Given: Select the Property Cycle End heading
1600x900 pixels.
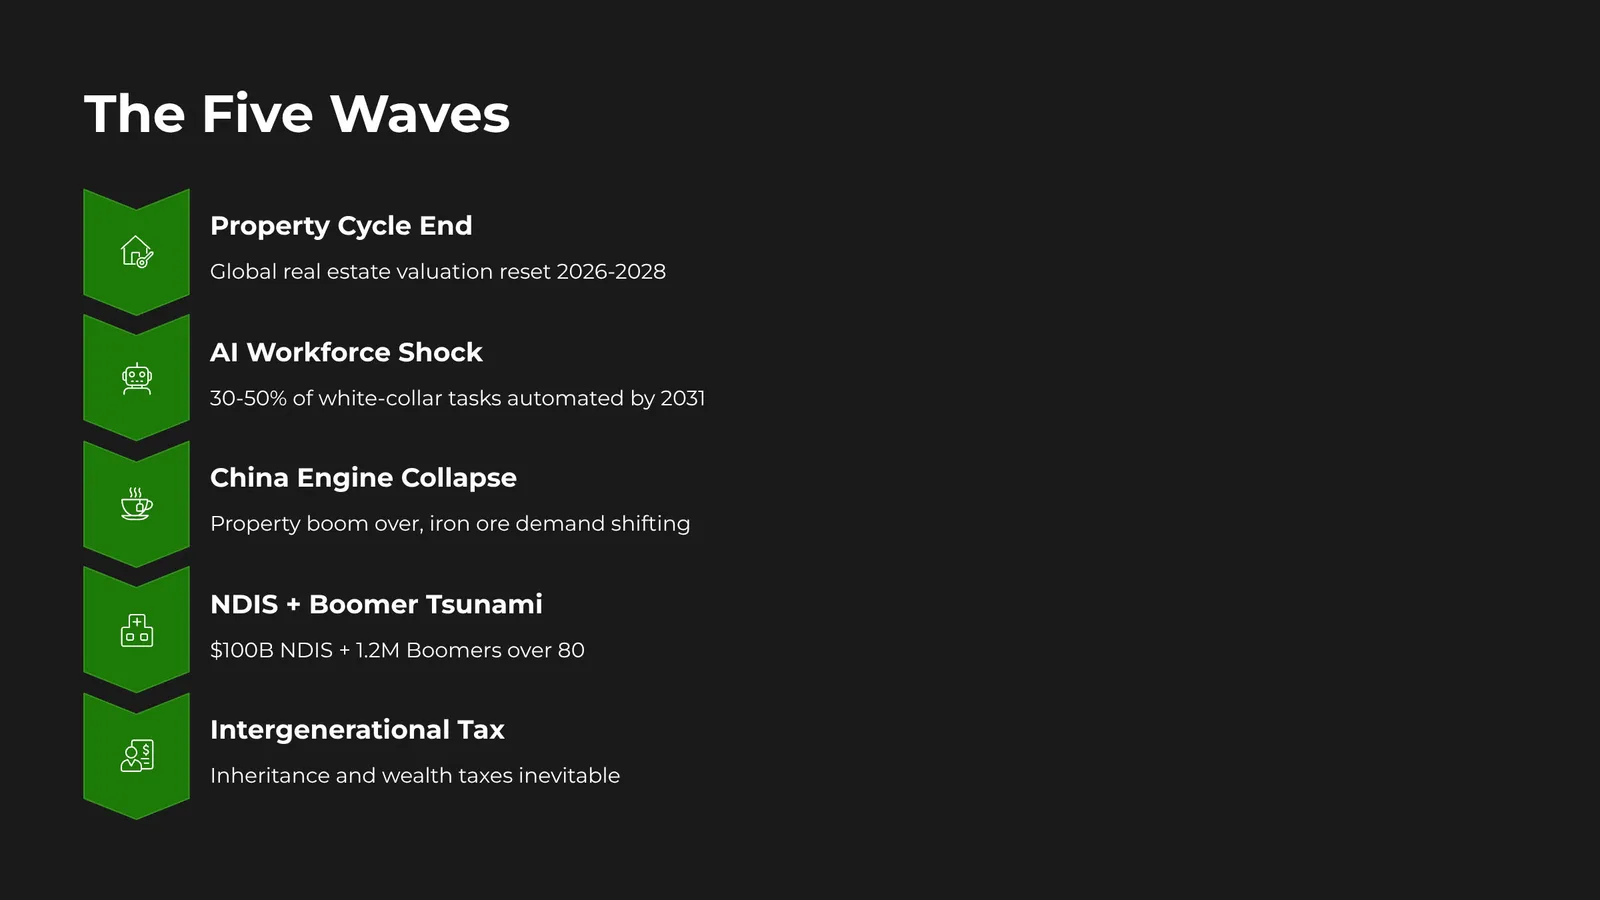Looking at the screenshot, I should (x=341, y=226).
